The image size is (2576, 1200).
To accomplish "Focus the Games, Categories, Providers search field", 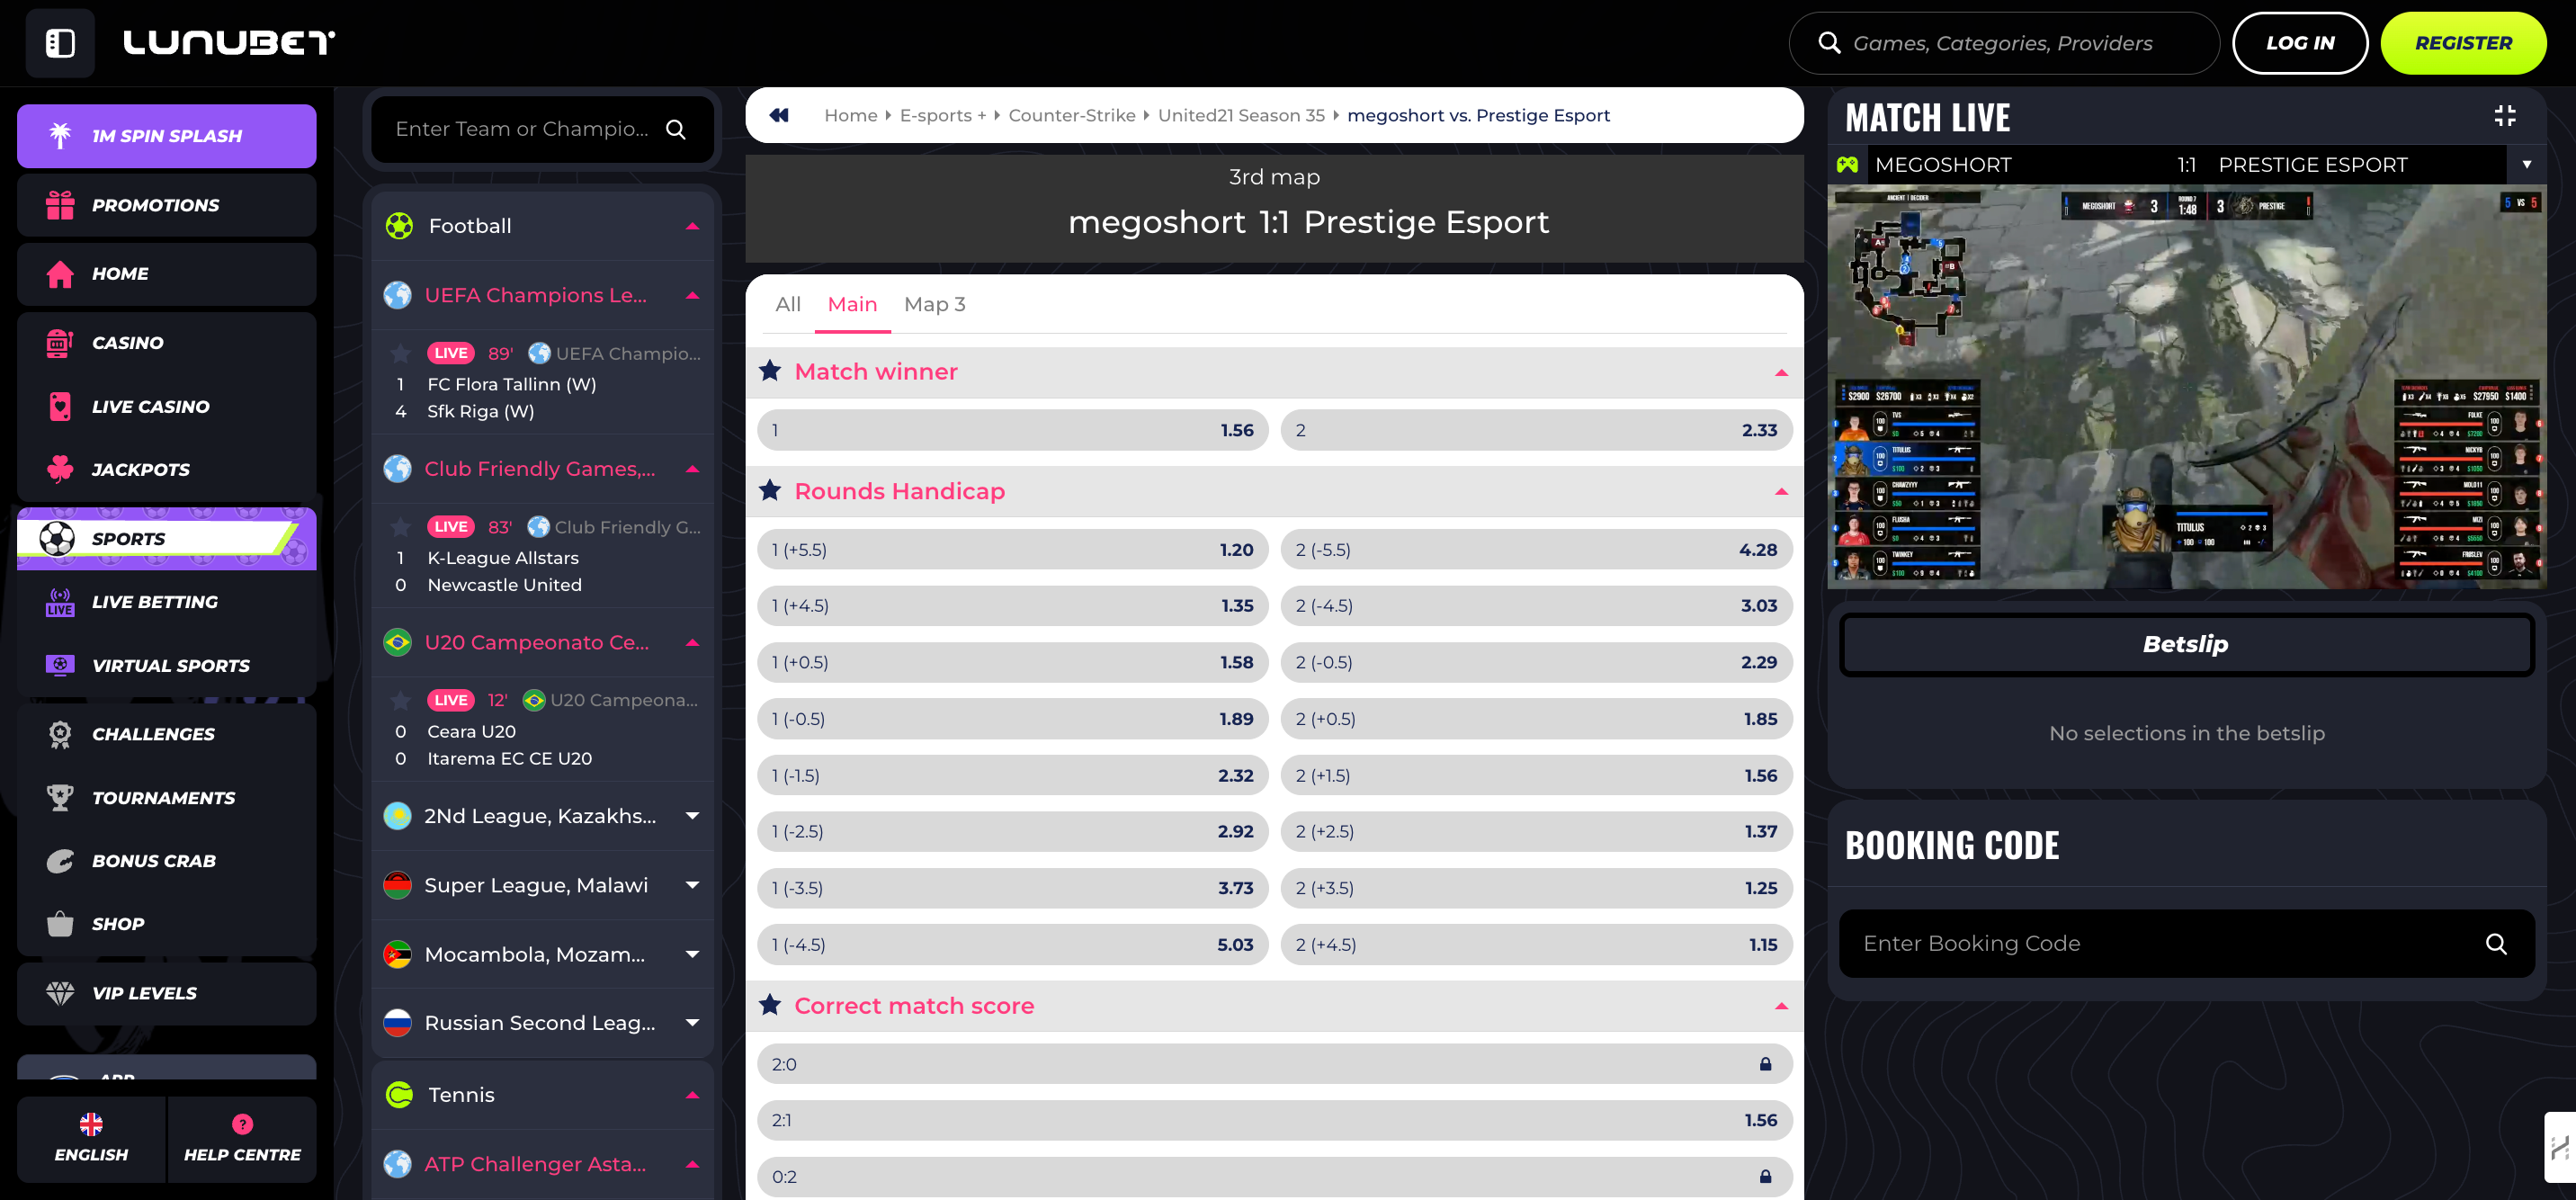I will pyautogui.click(x=2003, y=43).
